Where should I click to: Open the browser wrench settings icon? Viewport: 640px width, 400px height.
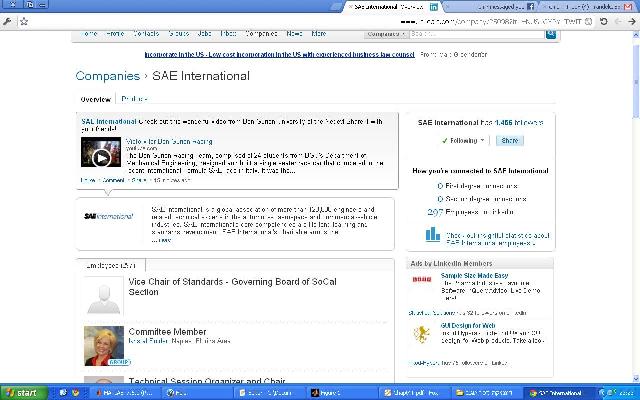pyautogui.click(x=8, y=21)
